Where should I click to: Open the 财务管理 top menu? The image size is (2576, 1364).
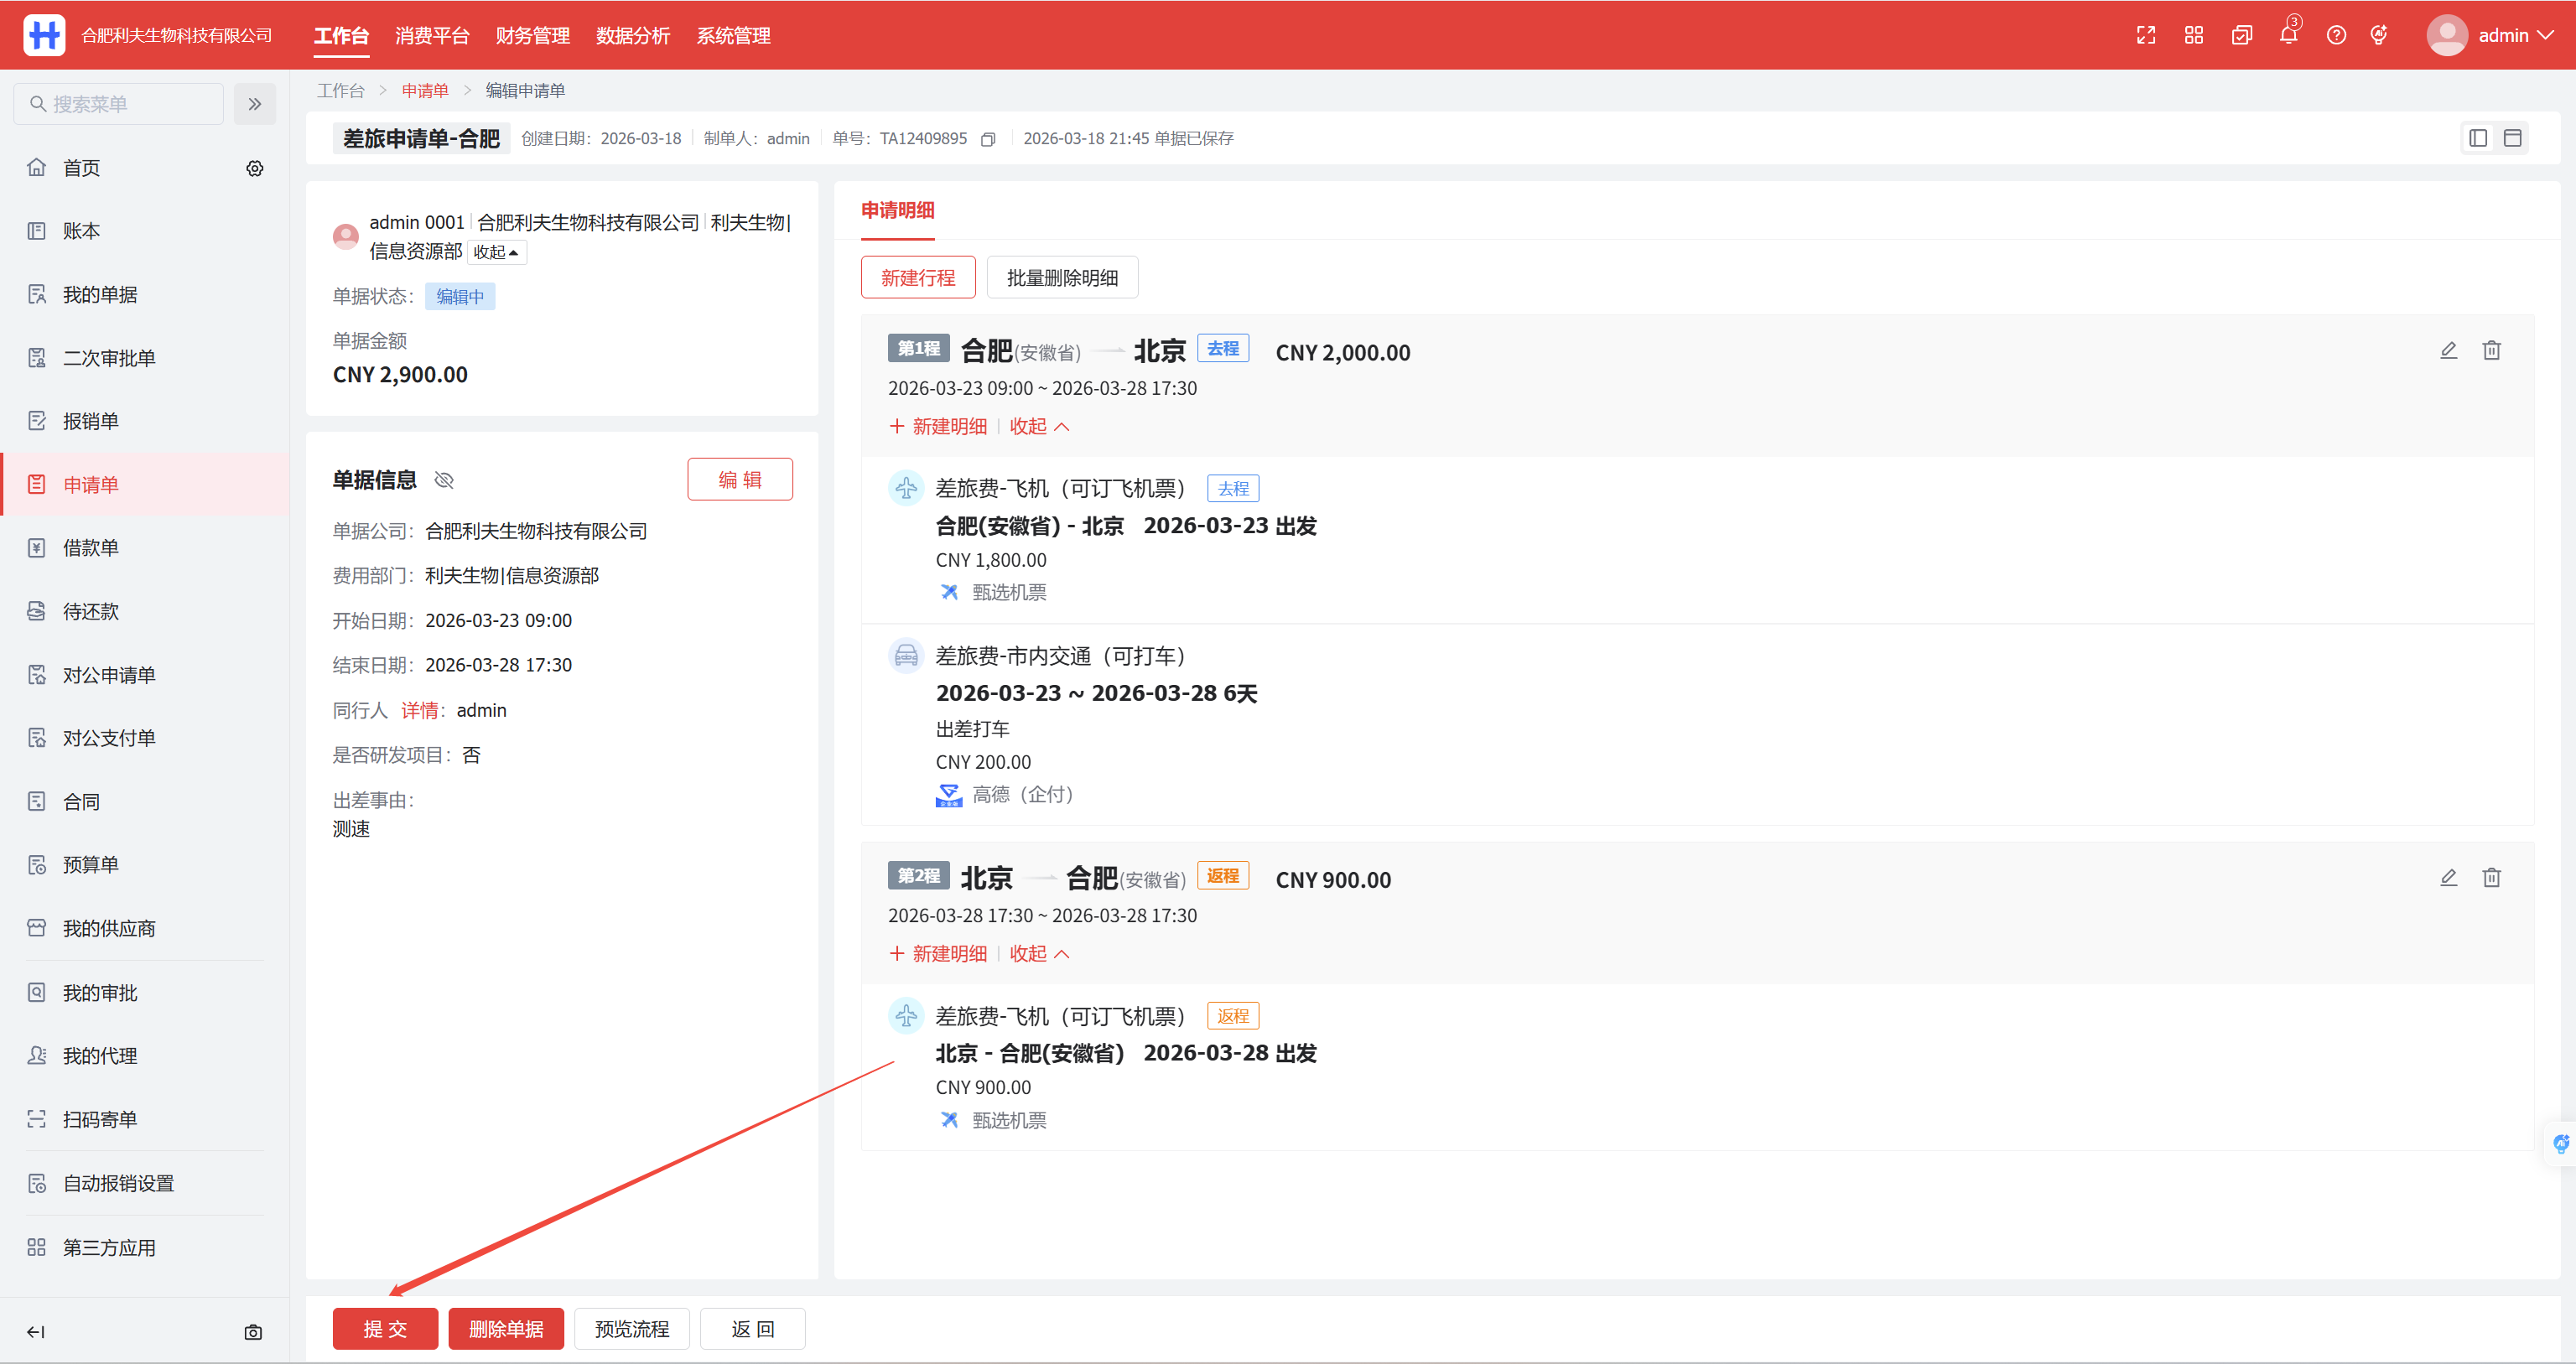532,35
